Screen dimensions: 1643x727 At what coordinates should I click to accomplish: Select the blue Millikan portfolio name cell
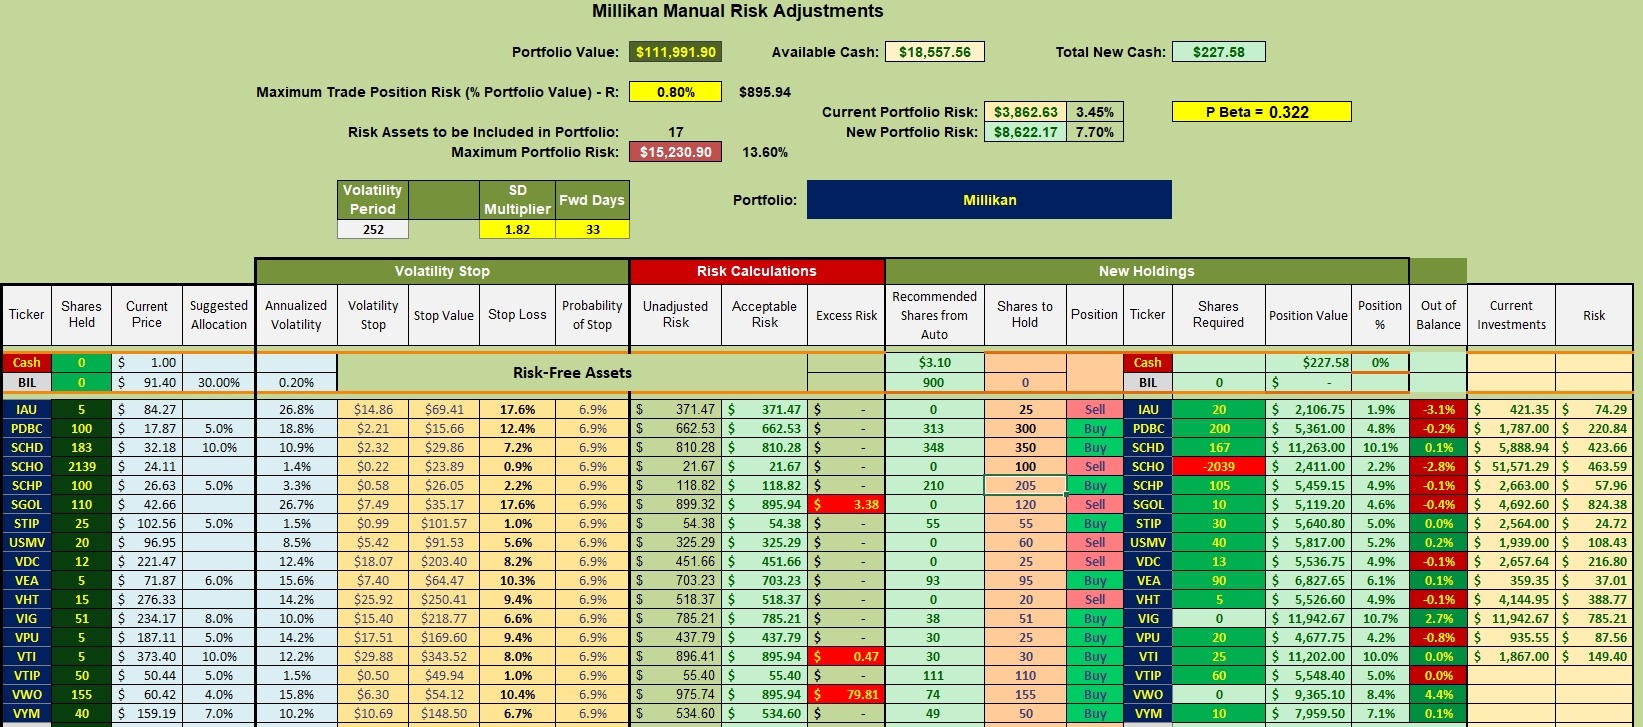(989, 200)
